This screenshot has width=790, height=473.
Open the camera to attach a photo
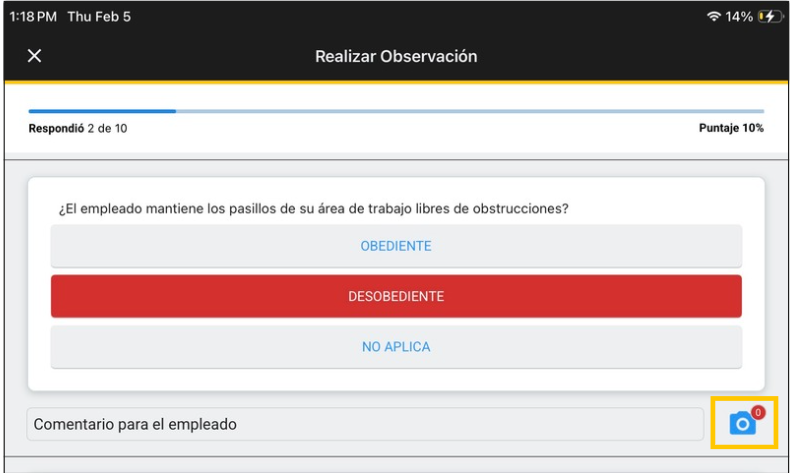(741, 424)
